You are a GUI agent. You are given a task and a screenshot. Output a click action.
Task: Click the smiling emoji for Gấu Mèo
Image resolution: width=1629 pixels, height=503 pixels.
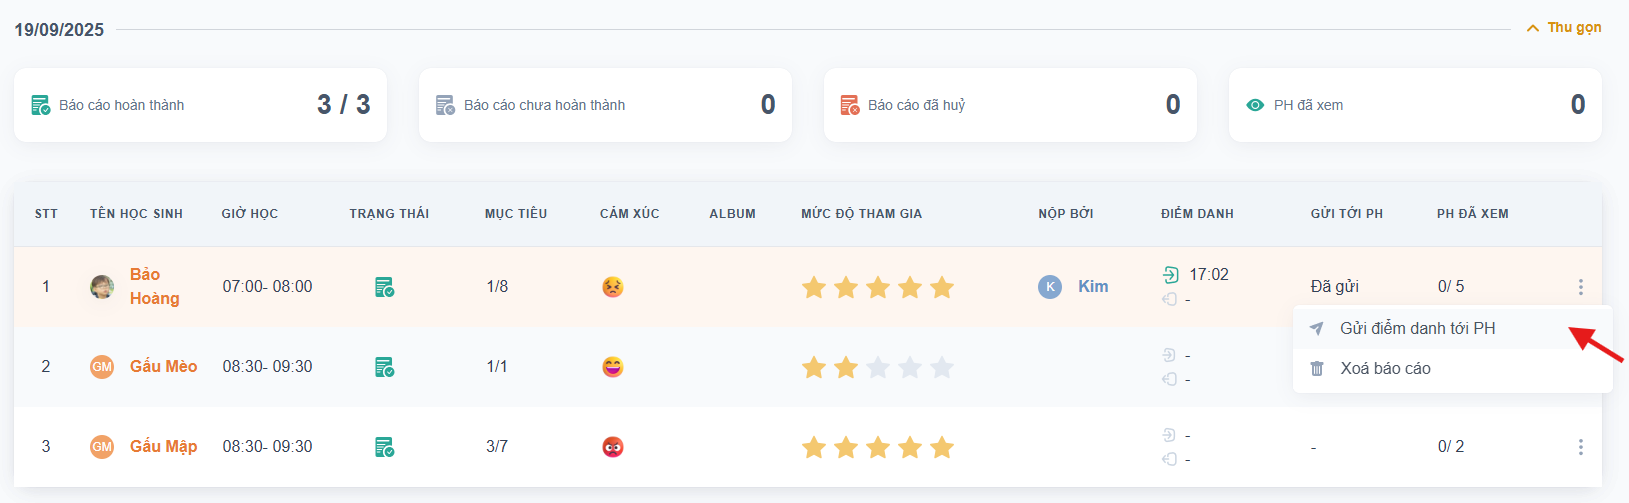[x=613, y=367]
